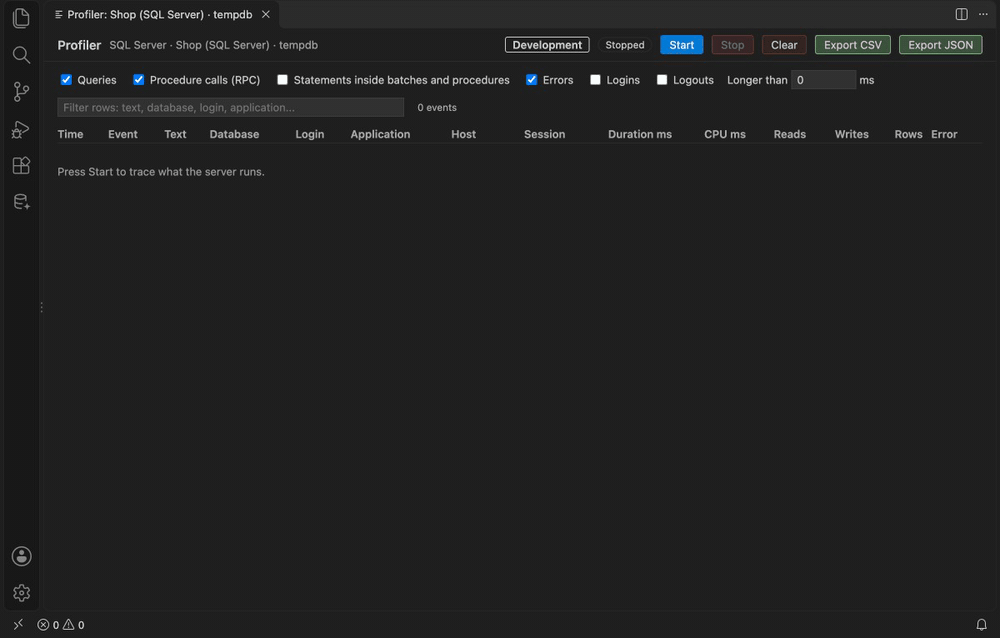Click the 0 events counter
This screenshot has width=1000, height=638.
(x=437, y=107)
